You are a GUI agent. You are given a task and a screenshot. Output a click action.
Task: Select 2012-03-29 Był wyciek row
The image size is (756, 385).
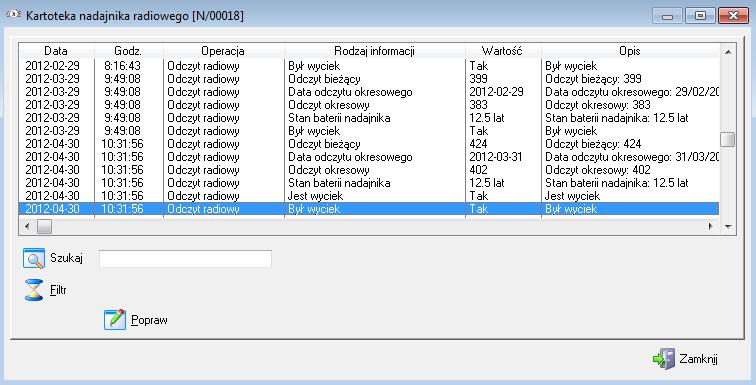point(369,131)
